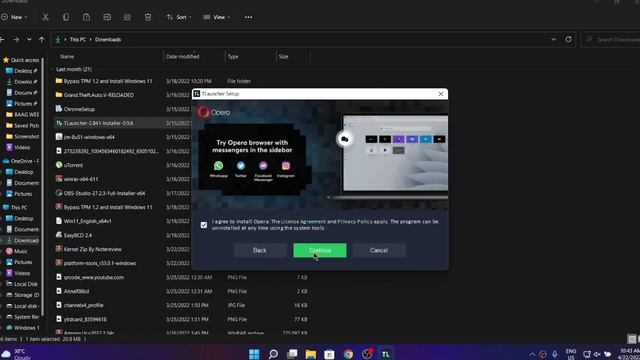640x360 pixels.
Task: Collapse the Last month (21) group
Action: click(x=74, y=69)
